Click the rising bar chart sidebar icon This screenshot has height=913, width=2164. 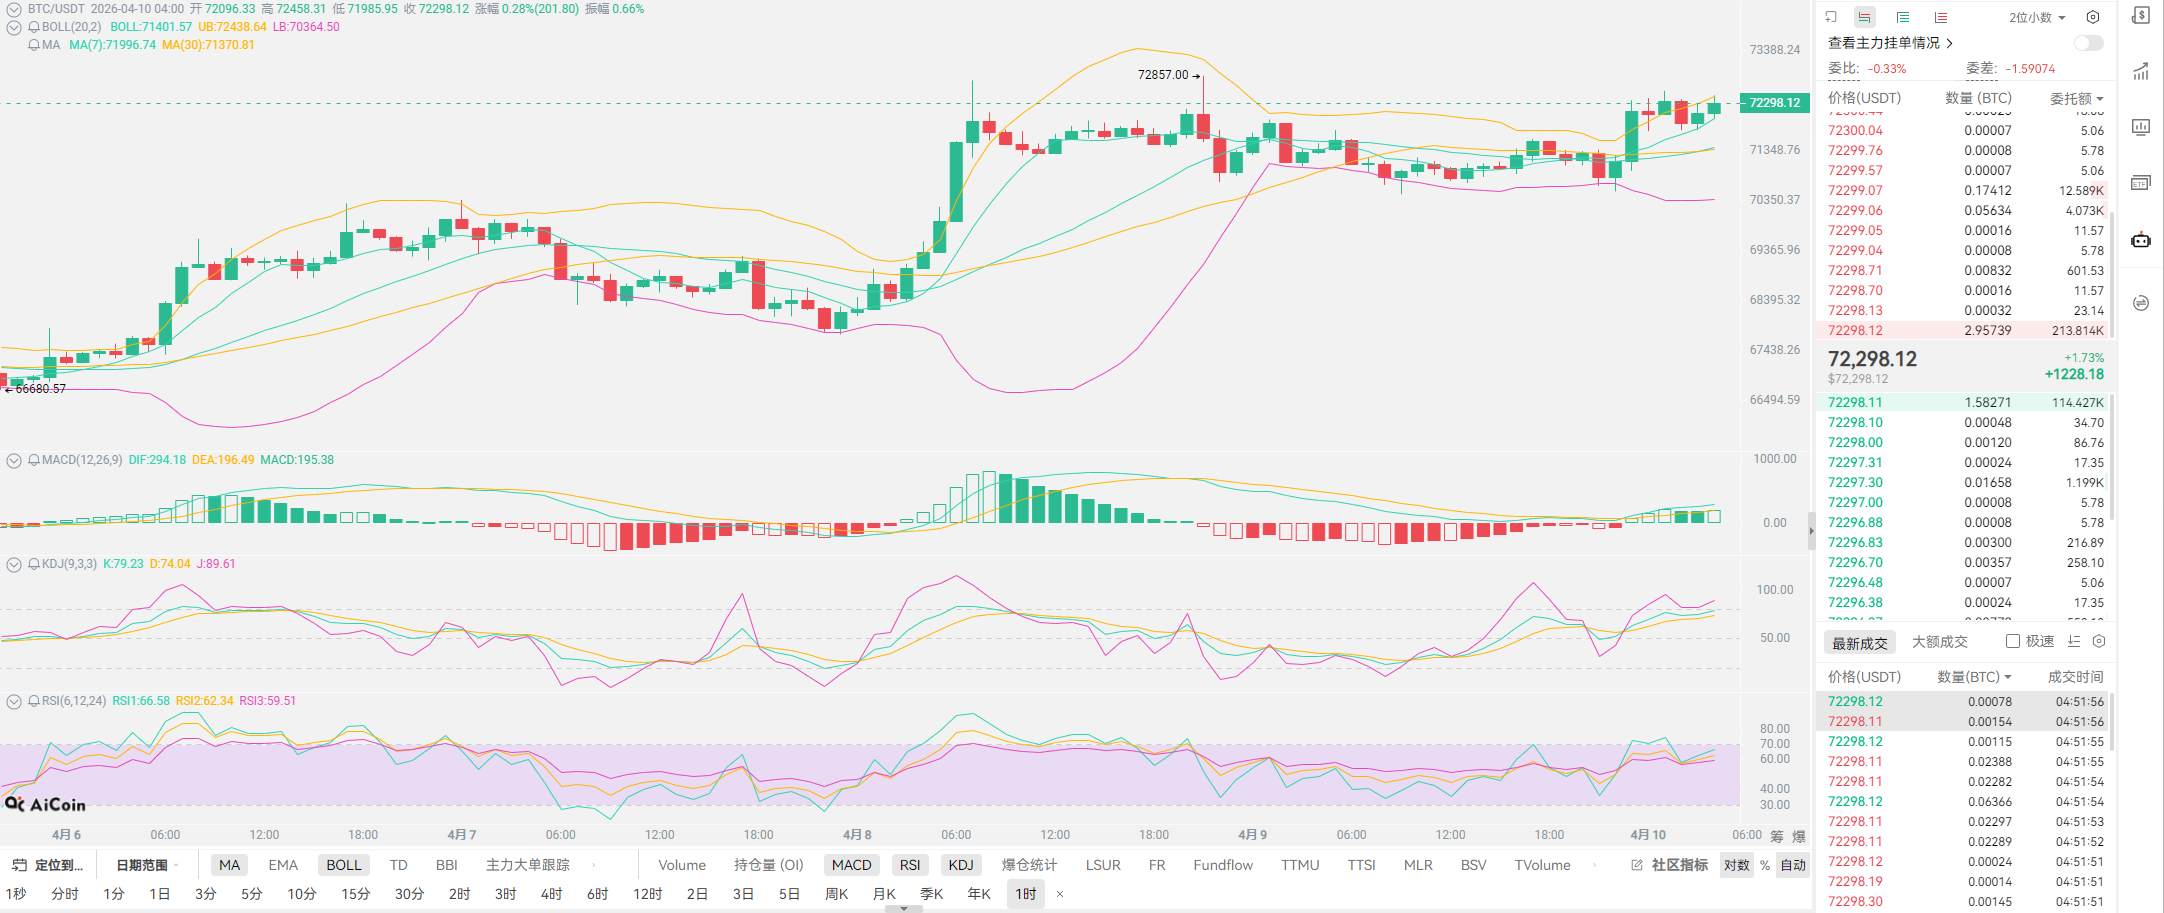click(2141, 71)
